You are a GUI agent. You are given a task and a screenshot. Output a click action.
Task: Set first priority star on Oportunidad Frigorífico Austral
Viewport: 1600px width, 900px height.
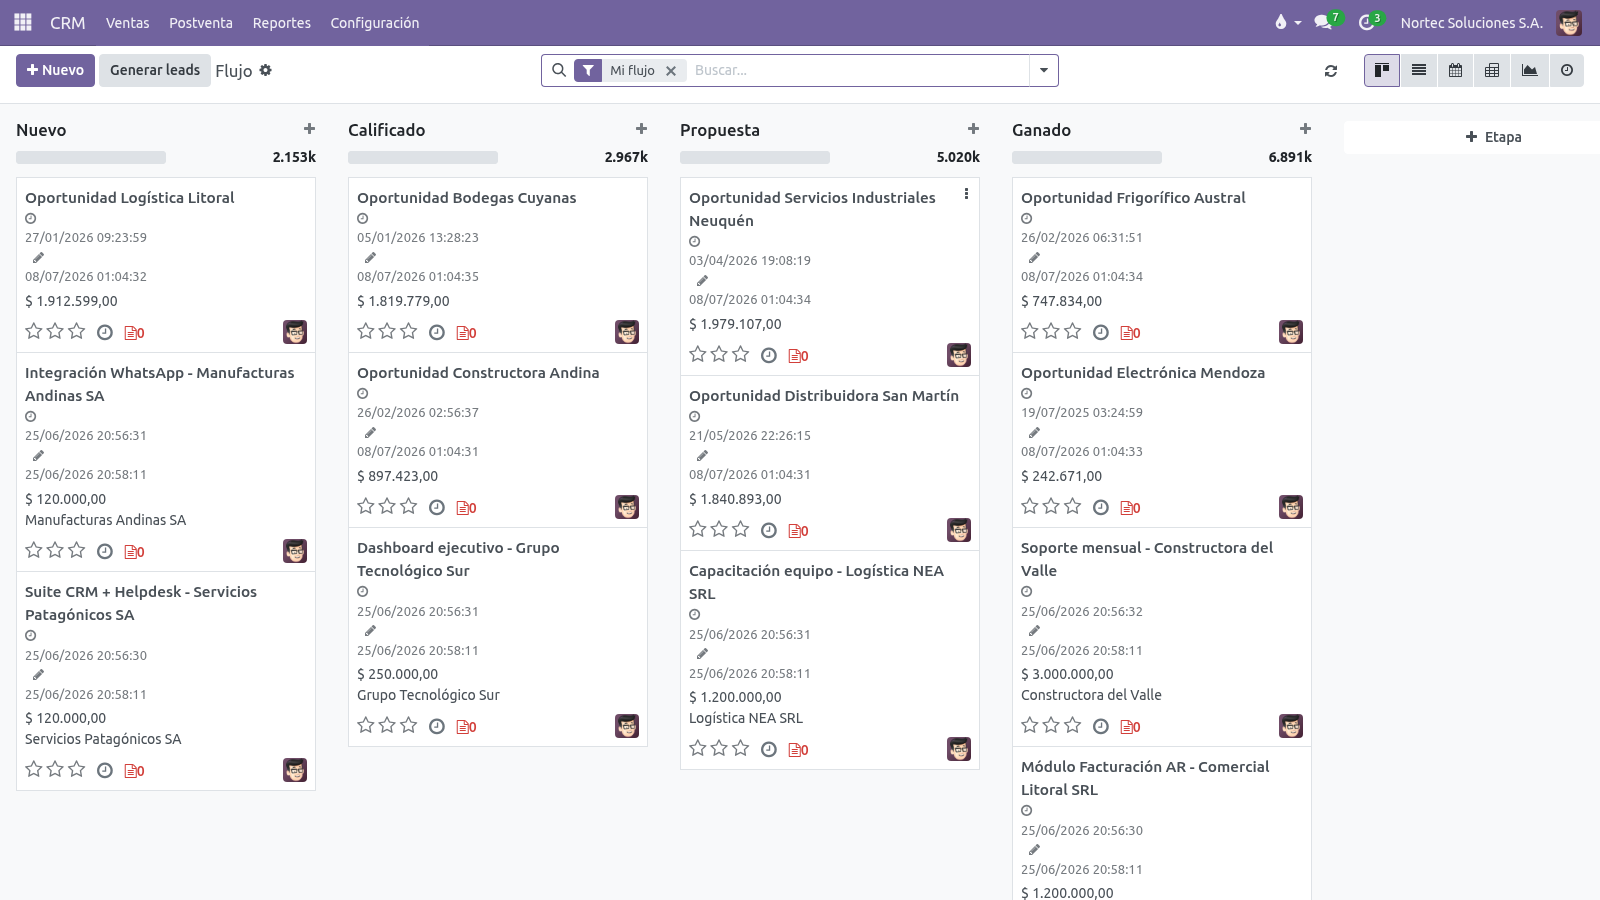[1030, 331]
